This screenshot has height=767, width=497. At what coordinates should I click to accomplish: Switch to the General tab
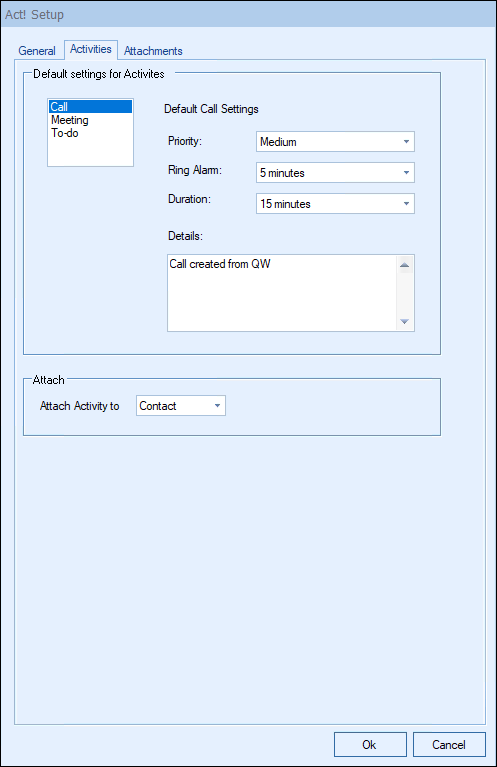(37, 51)
